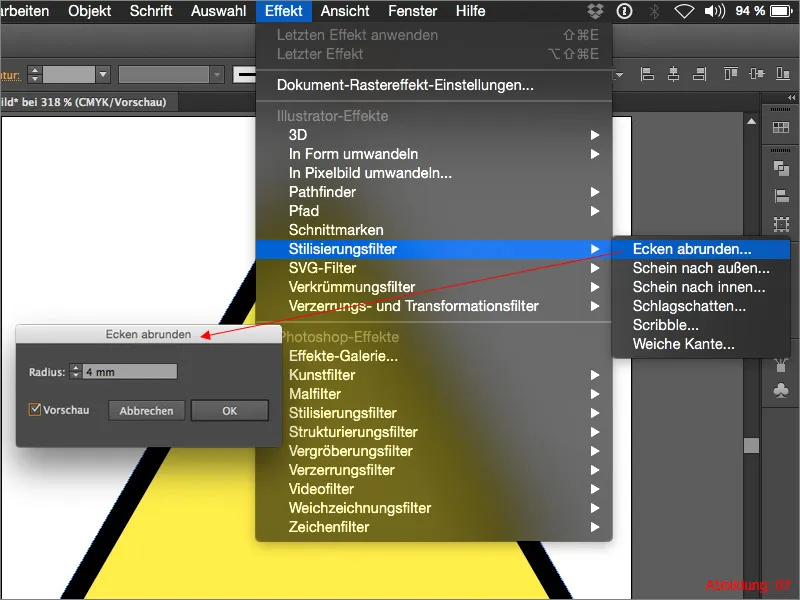Open the Ansicht menu

click(x=345, y=11)
